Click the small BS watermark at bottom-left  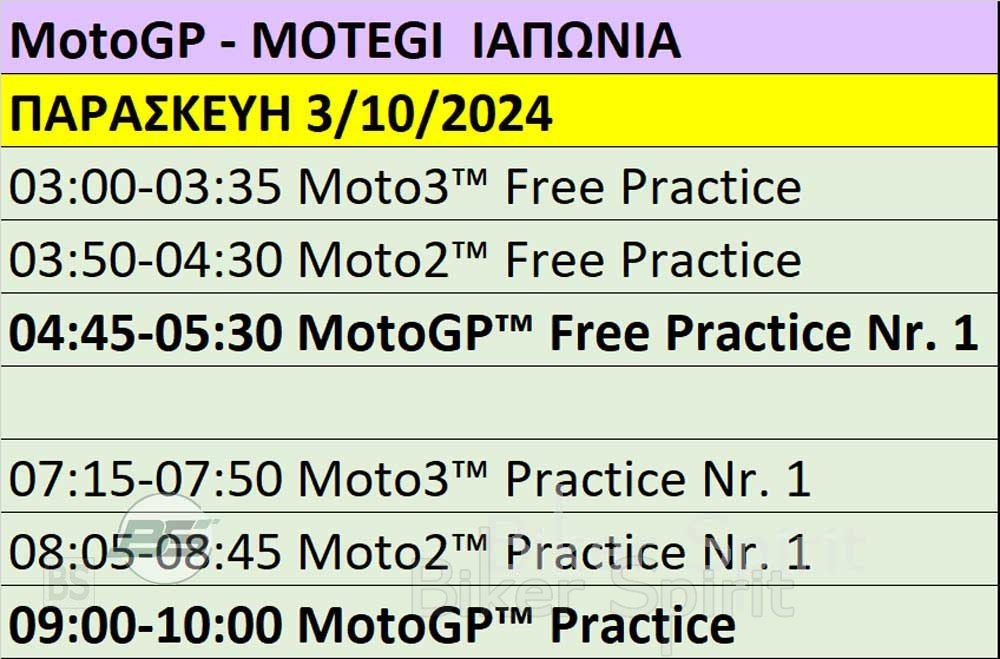coord(68,582)
